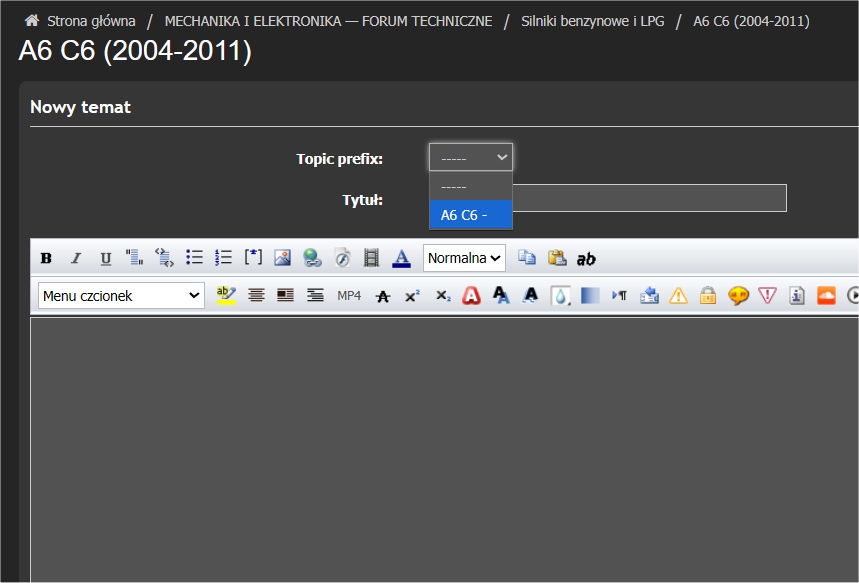Screen dimensions: 859x583
Task: Open the font color picker
Action: (401, 258)
